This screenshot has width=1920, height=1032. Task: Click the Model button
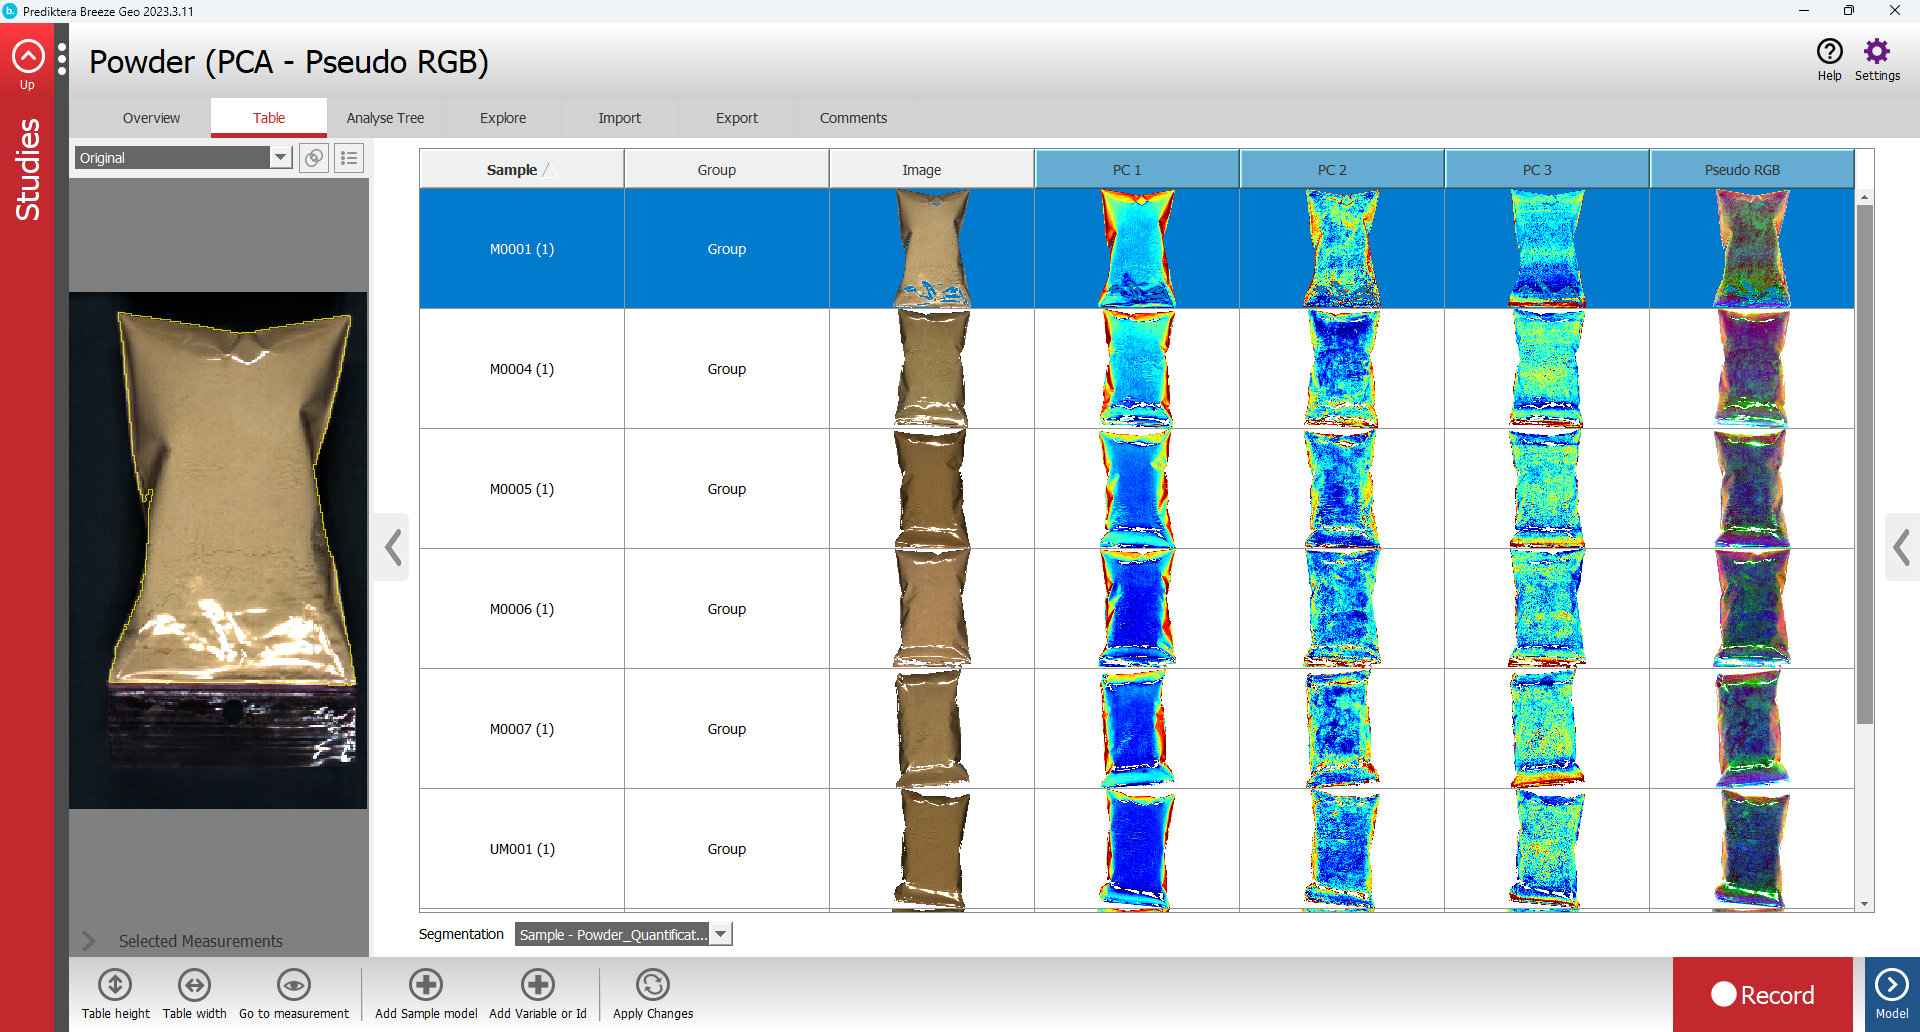click(1891, 994)
